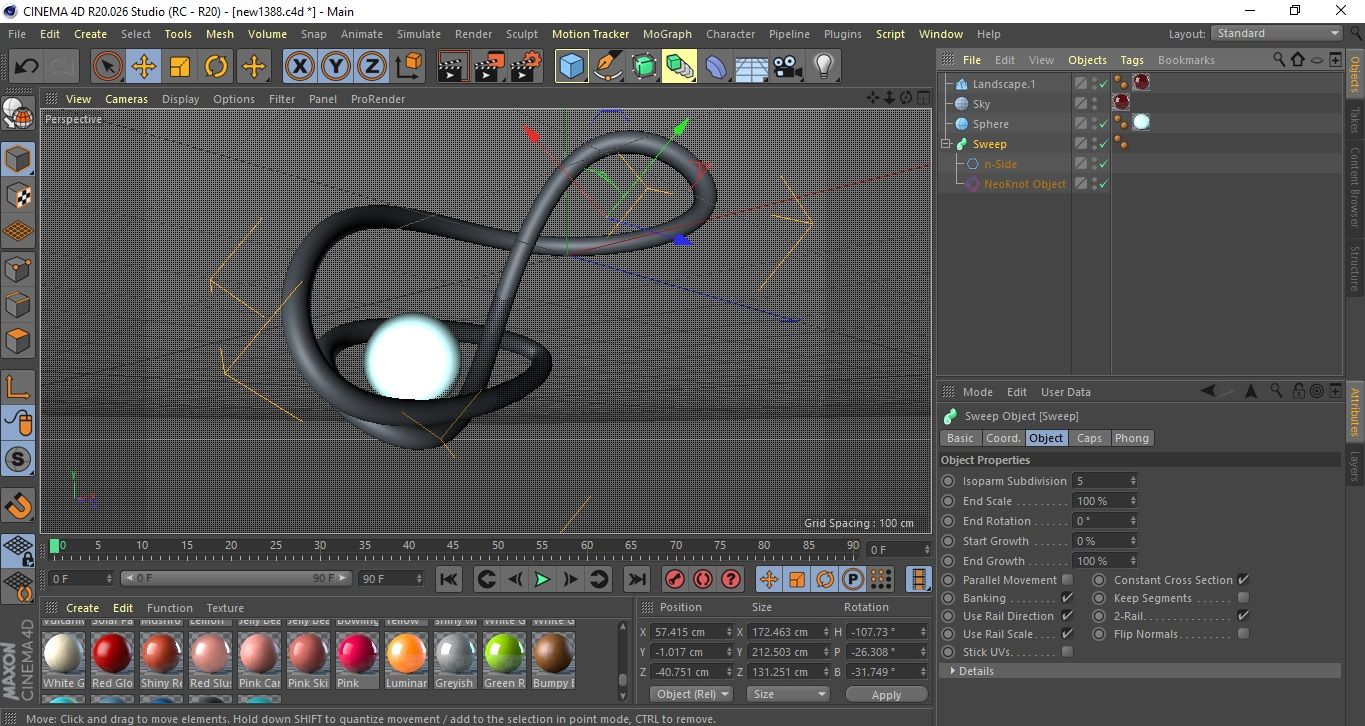1365x726 pixels.
Task: Toggle Parallel Movement checkbox
Action: coord(1067,580)
